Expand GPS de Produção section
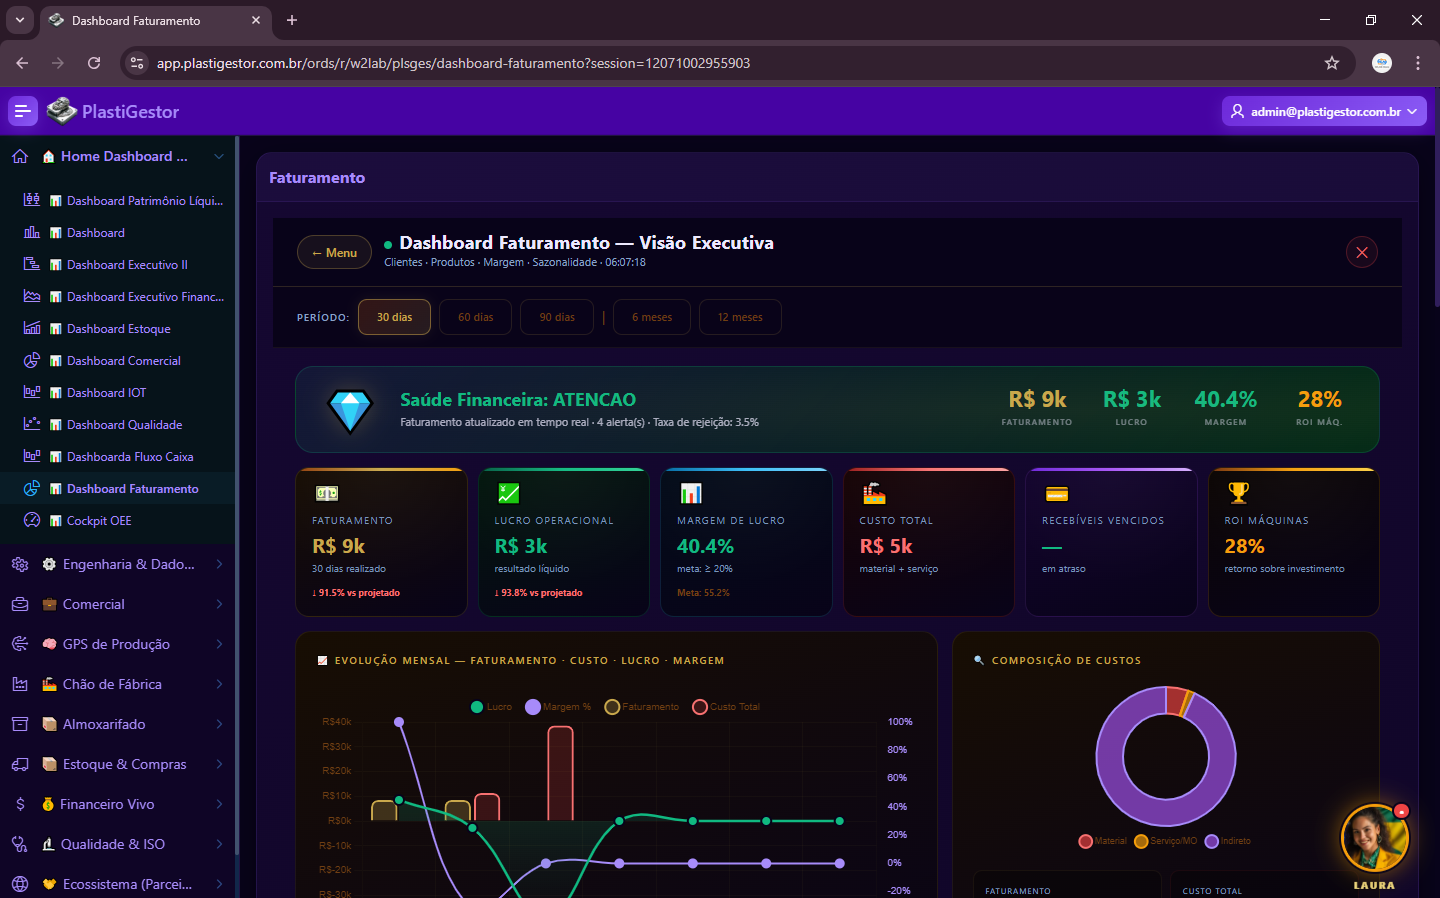 pos(219,644)
